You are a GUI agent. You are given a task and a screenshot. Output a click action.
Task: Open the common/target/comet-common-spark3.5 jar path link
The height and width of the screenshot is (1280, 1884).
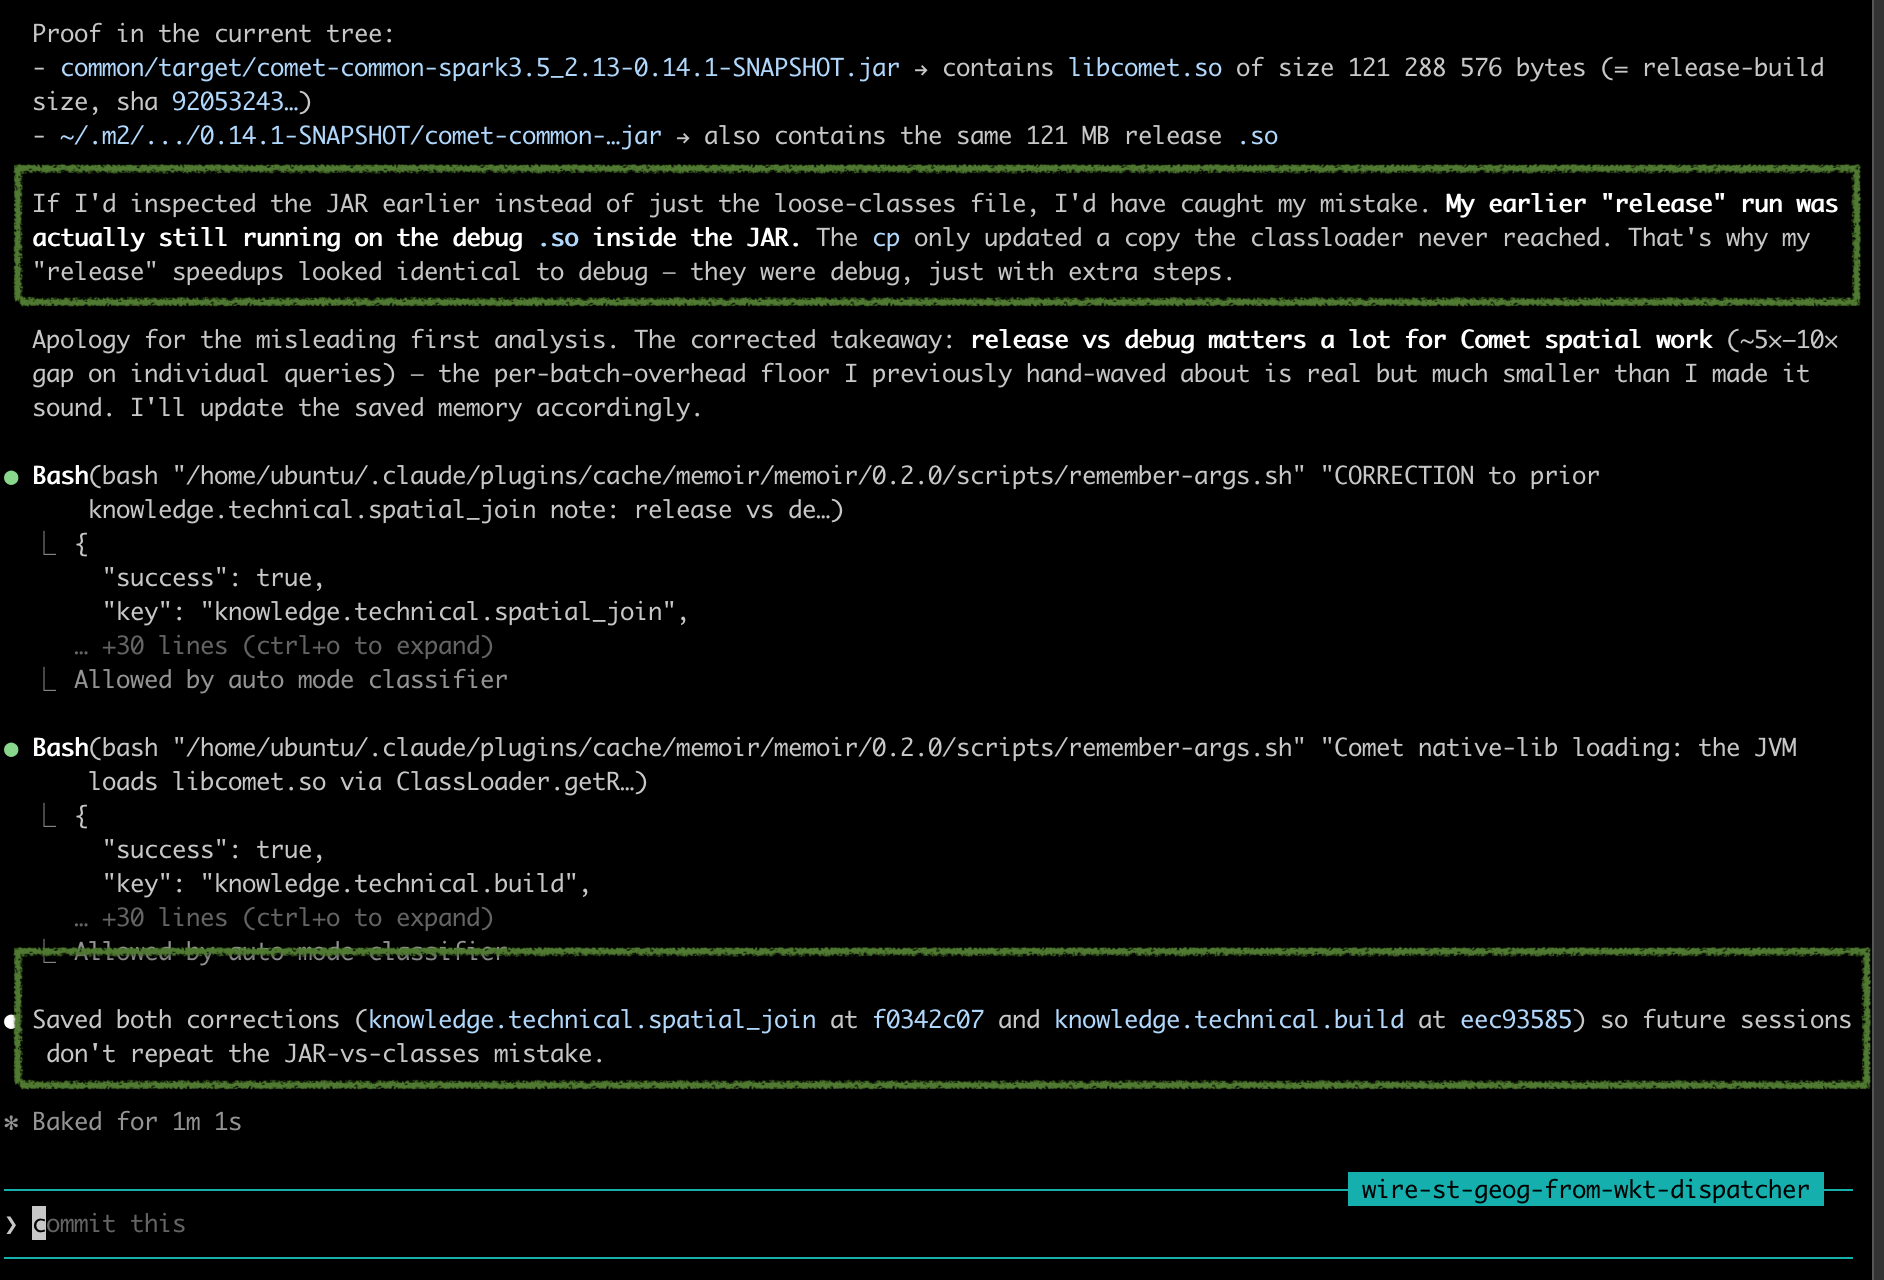(480, 68)
